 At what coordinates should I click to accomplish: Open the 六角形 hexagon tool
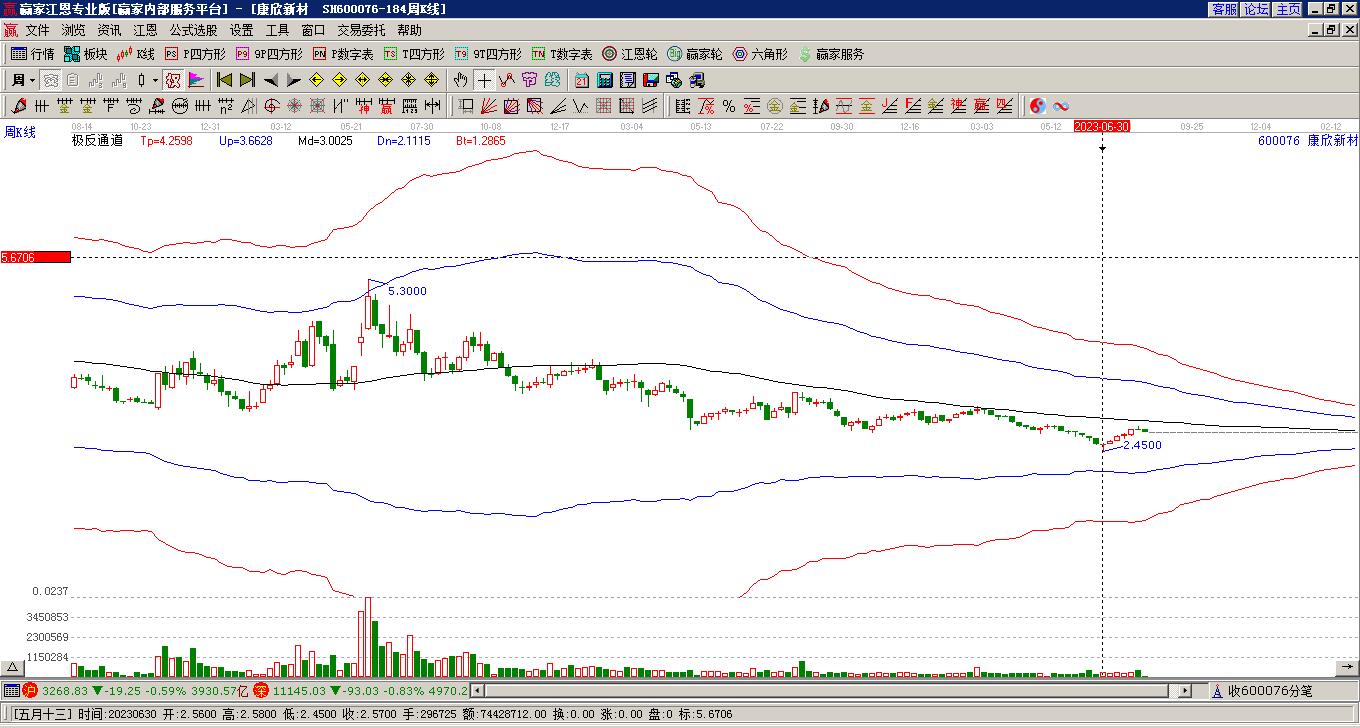pyautogui.click(x=760, y=54)
